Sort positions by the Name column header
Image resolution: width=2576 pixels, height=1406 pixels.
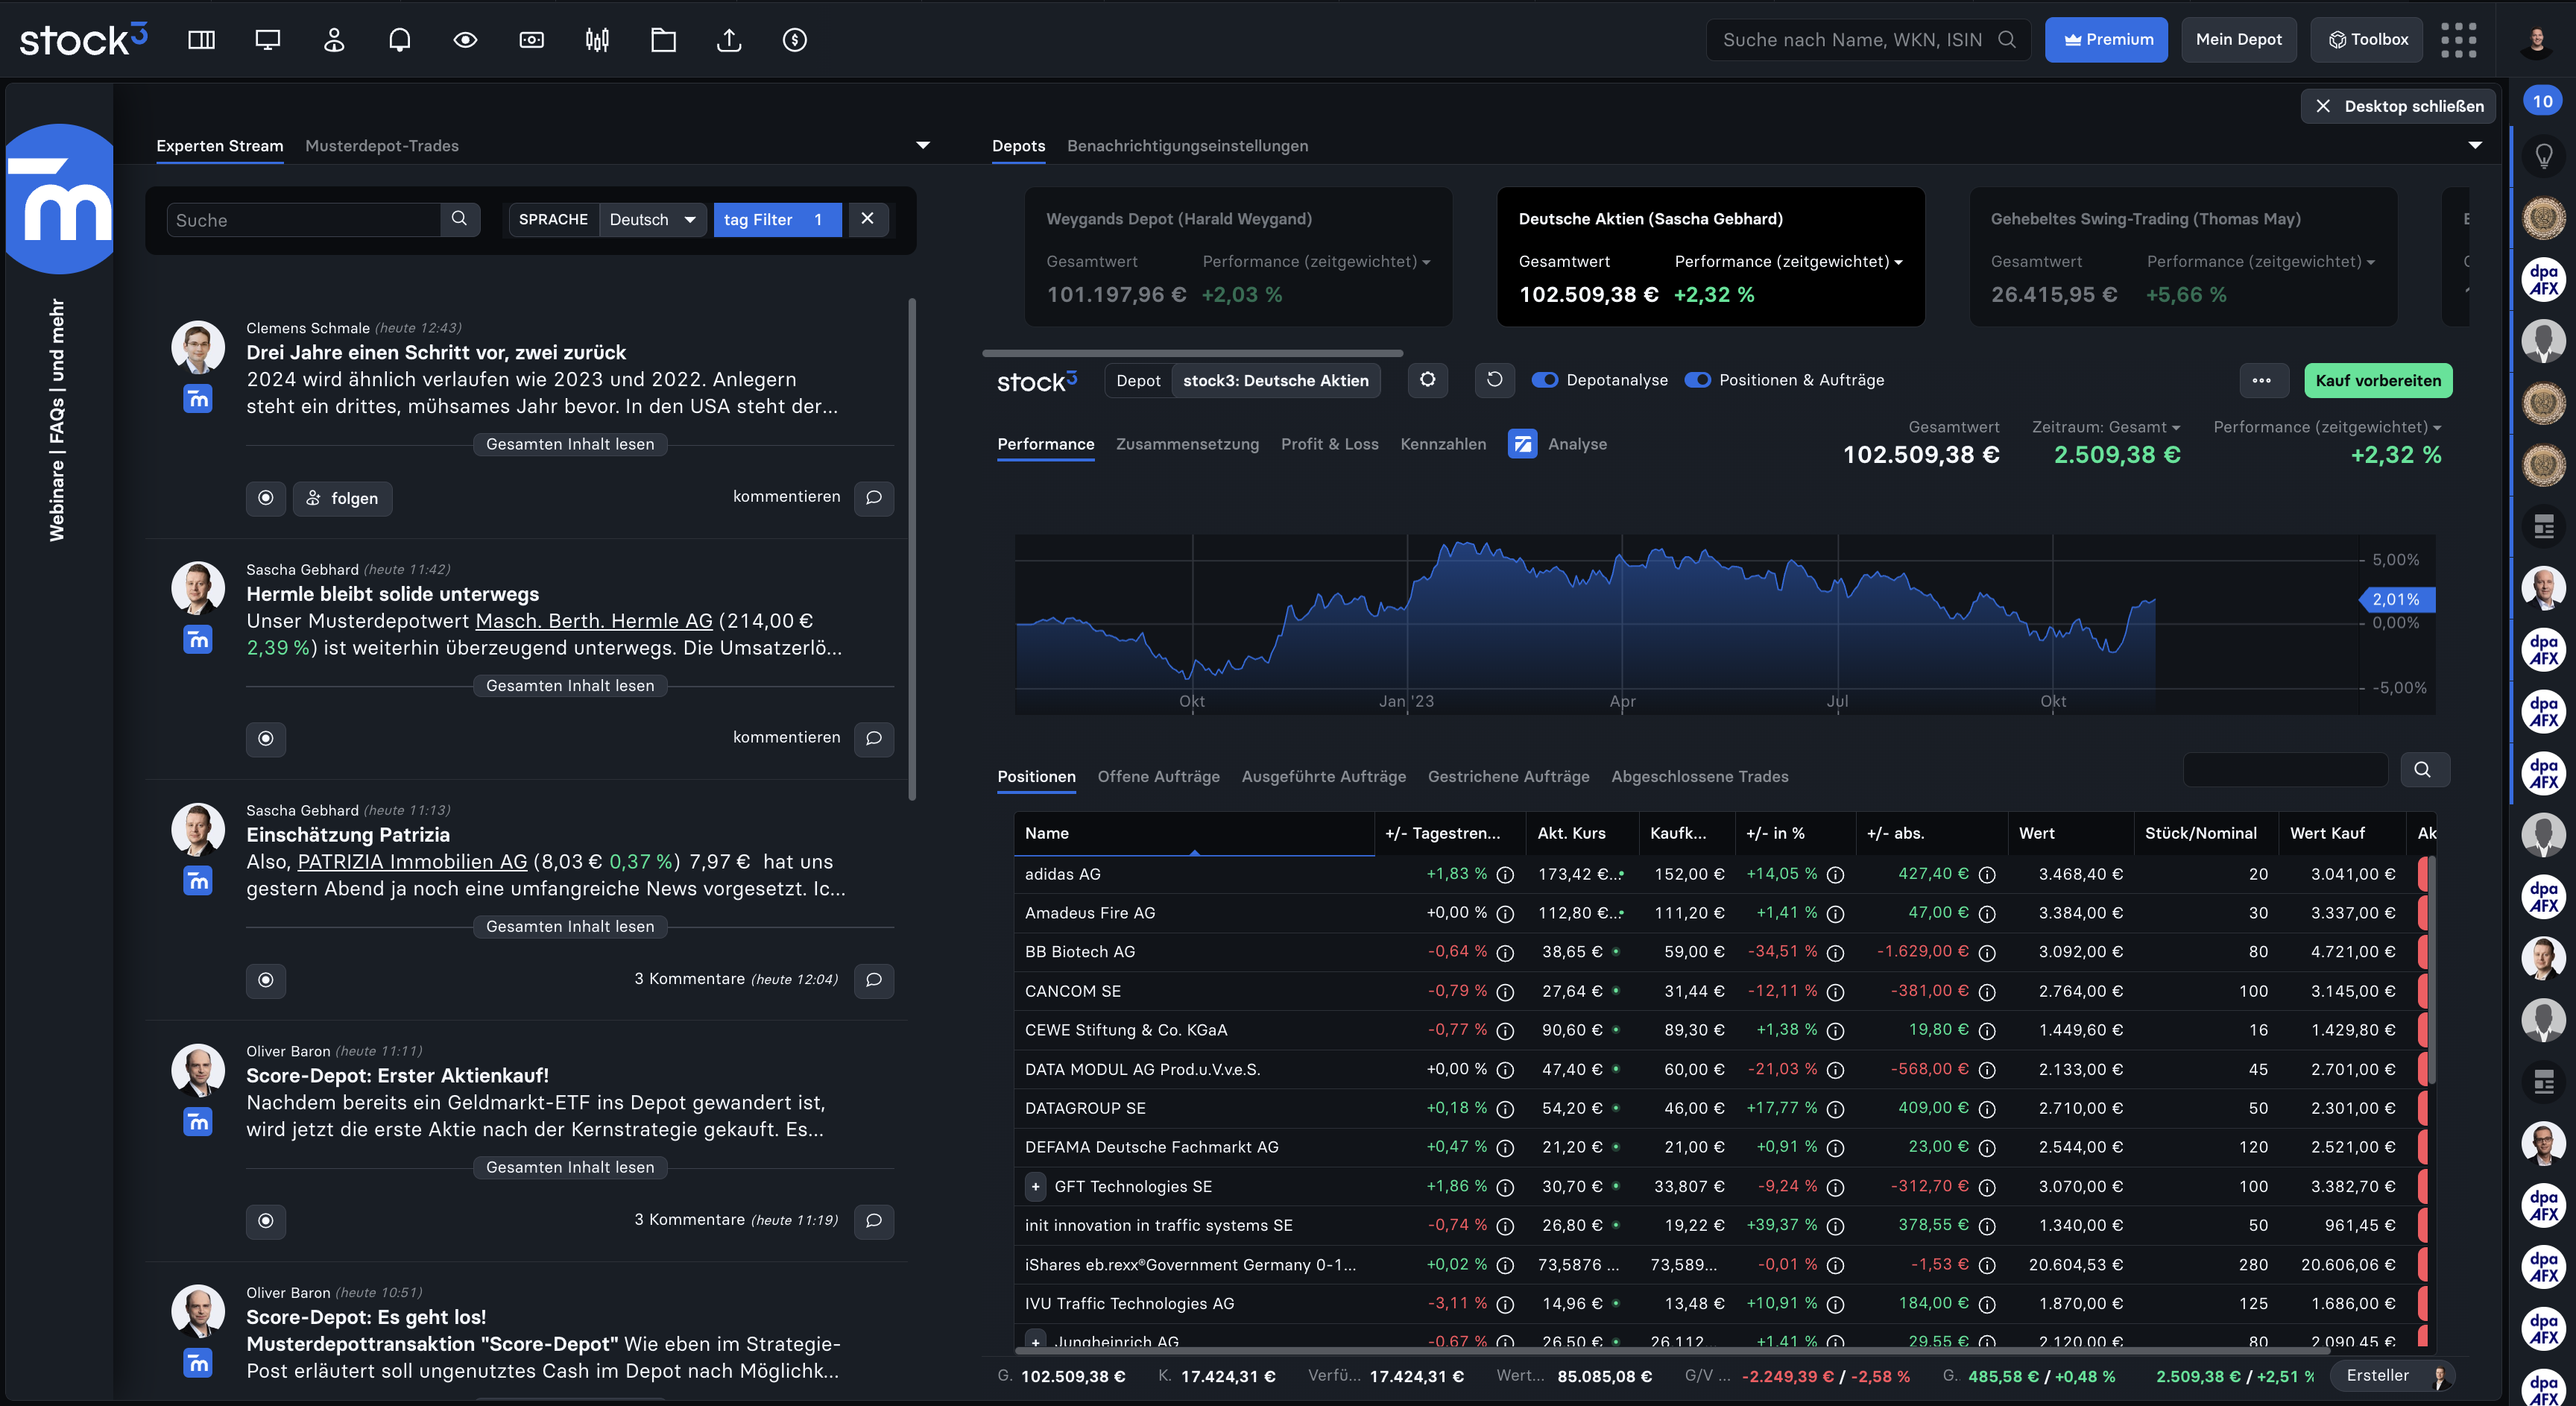pos(1194,833)
